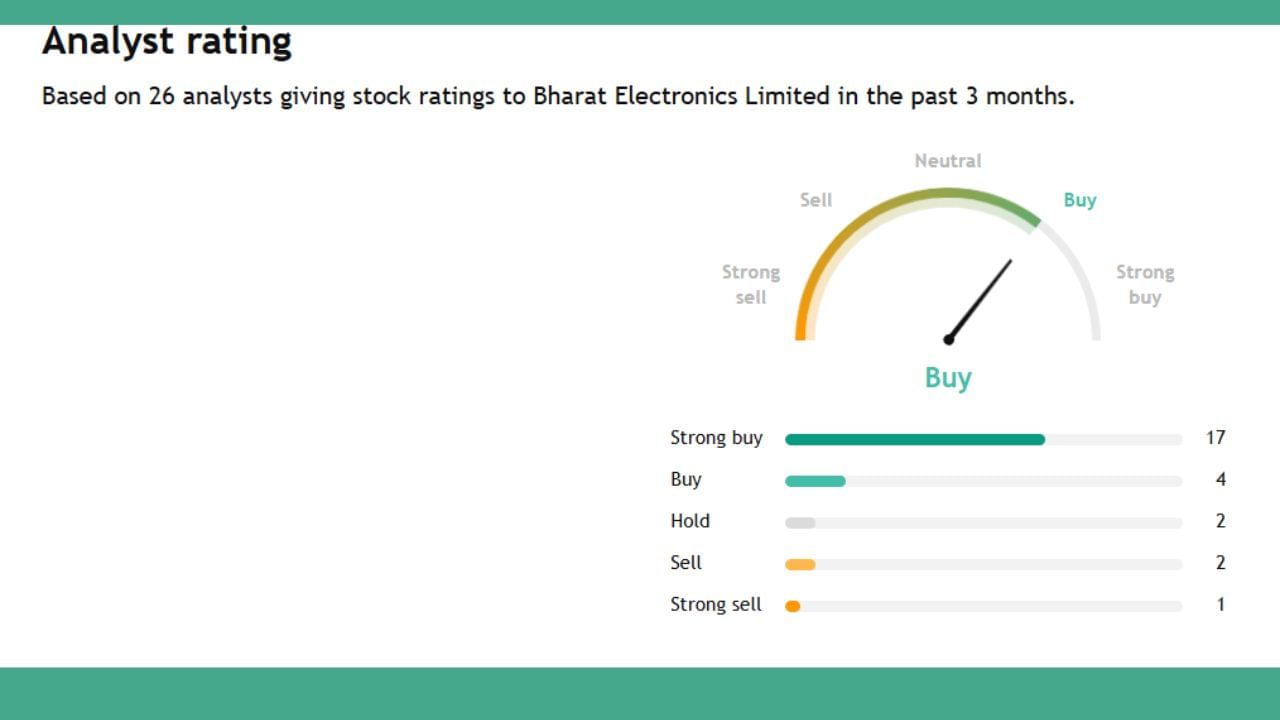
Task: Click the 26 analysts description sentence
Action: pos(558,97)
